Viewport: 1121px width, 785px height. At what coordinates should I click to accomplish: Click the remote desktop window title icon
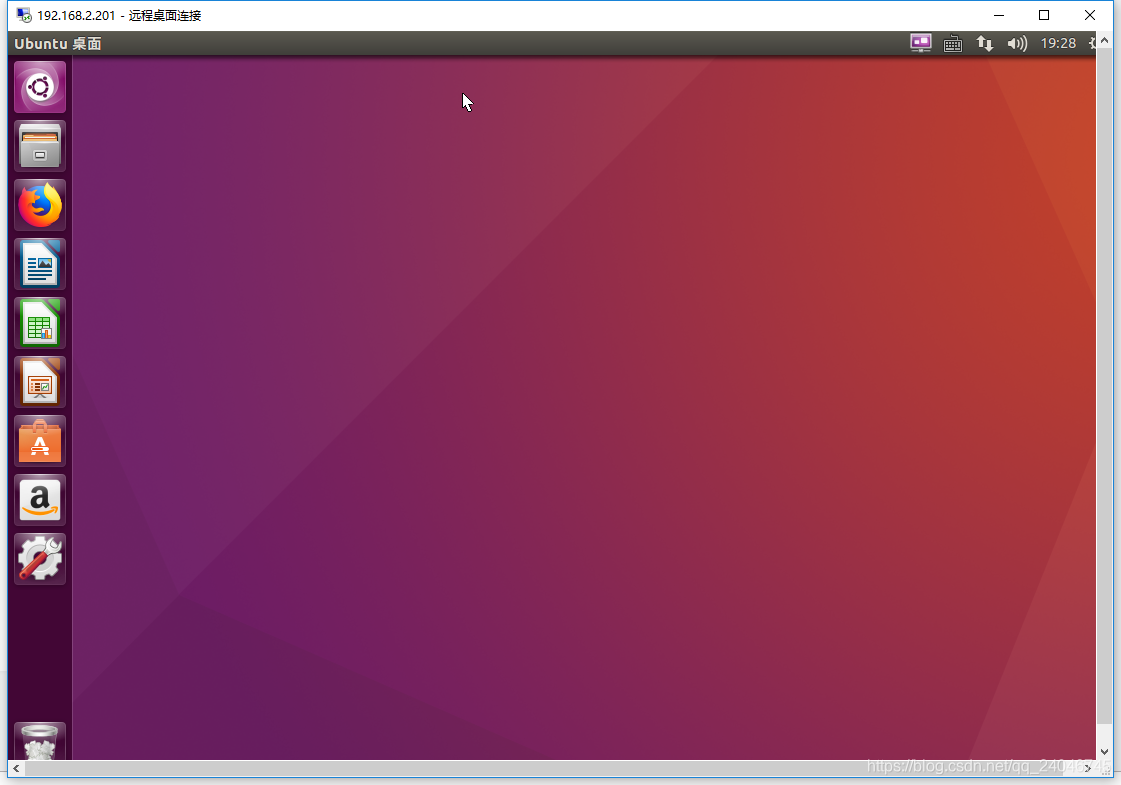pyautogui.click(x=24, y=15)
